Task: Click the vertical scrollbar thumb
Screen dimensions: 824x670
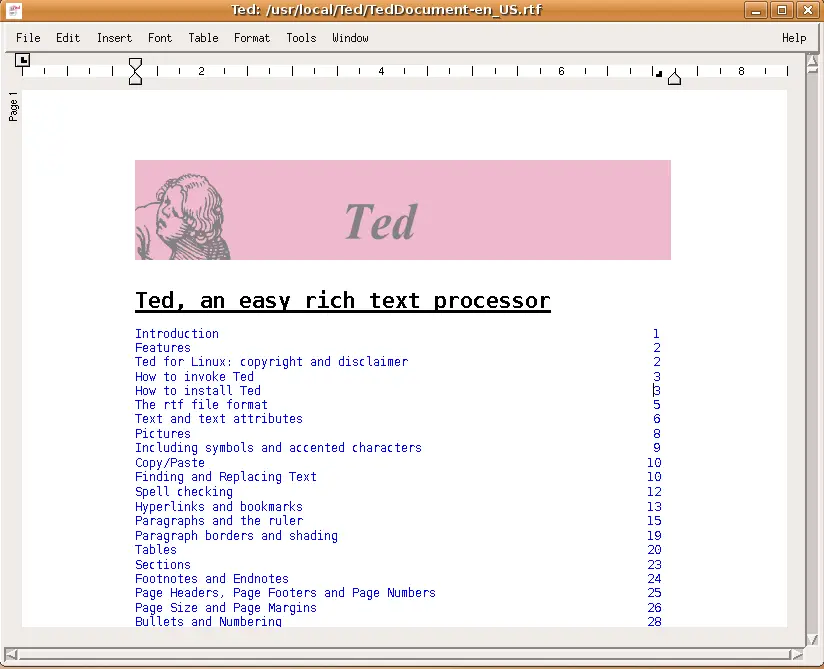Action: coord(811,350)
